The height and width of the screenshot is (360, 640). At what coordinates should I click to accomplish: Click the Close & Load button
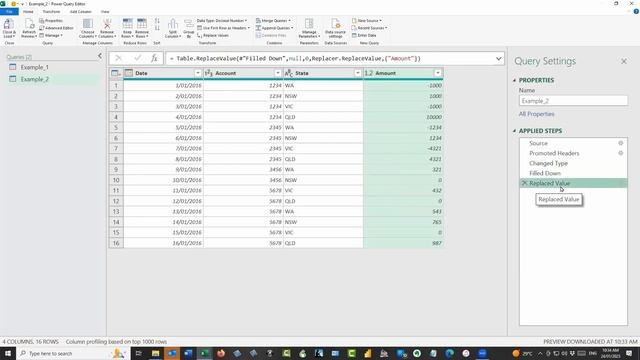click(x=9, y=28)
